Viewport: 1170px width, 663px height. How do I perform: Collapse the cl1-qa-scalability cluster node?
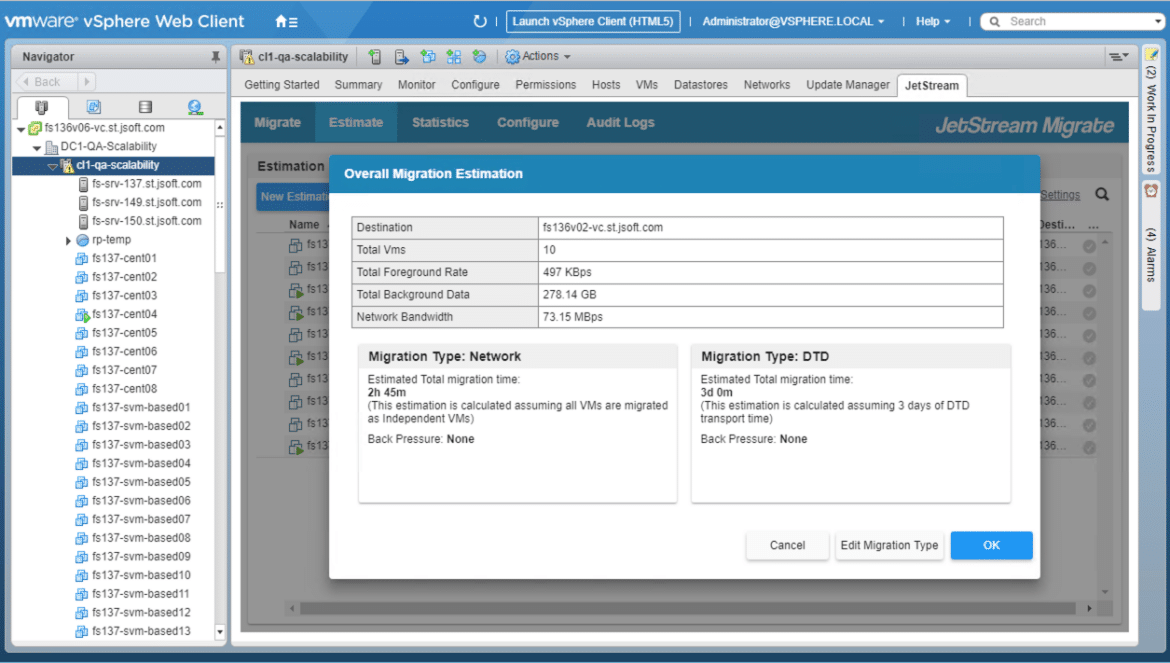coord(52,166)
